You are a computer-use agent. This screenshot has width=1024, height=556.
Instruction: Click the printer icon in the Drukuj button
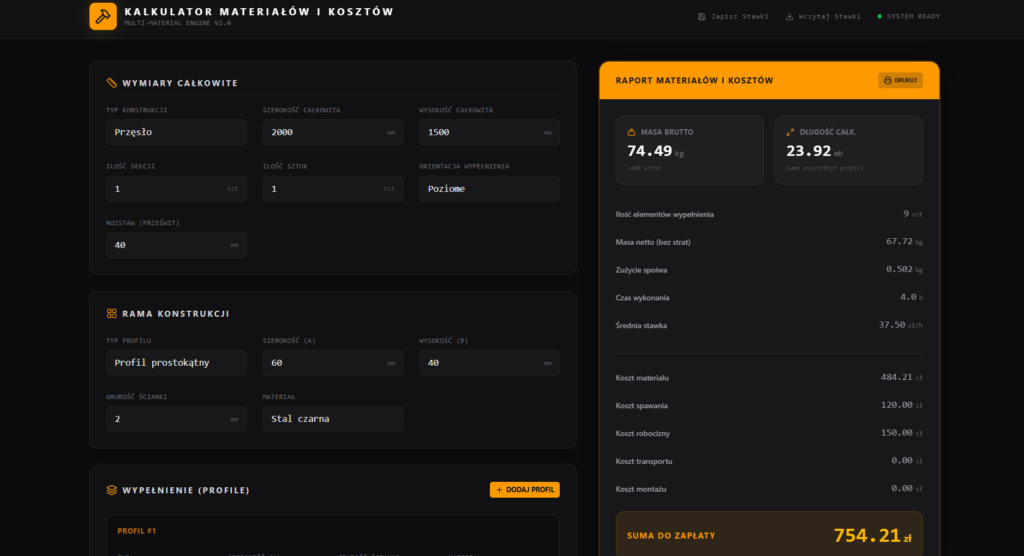(888, 80)
